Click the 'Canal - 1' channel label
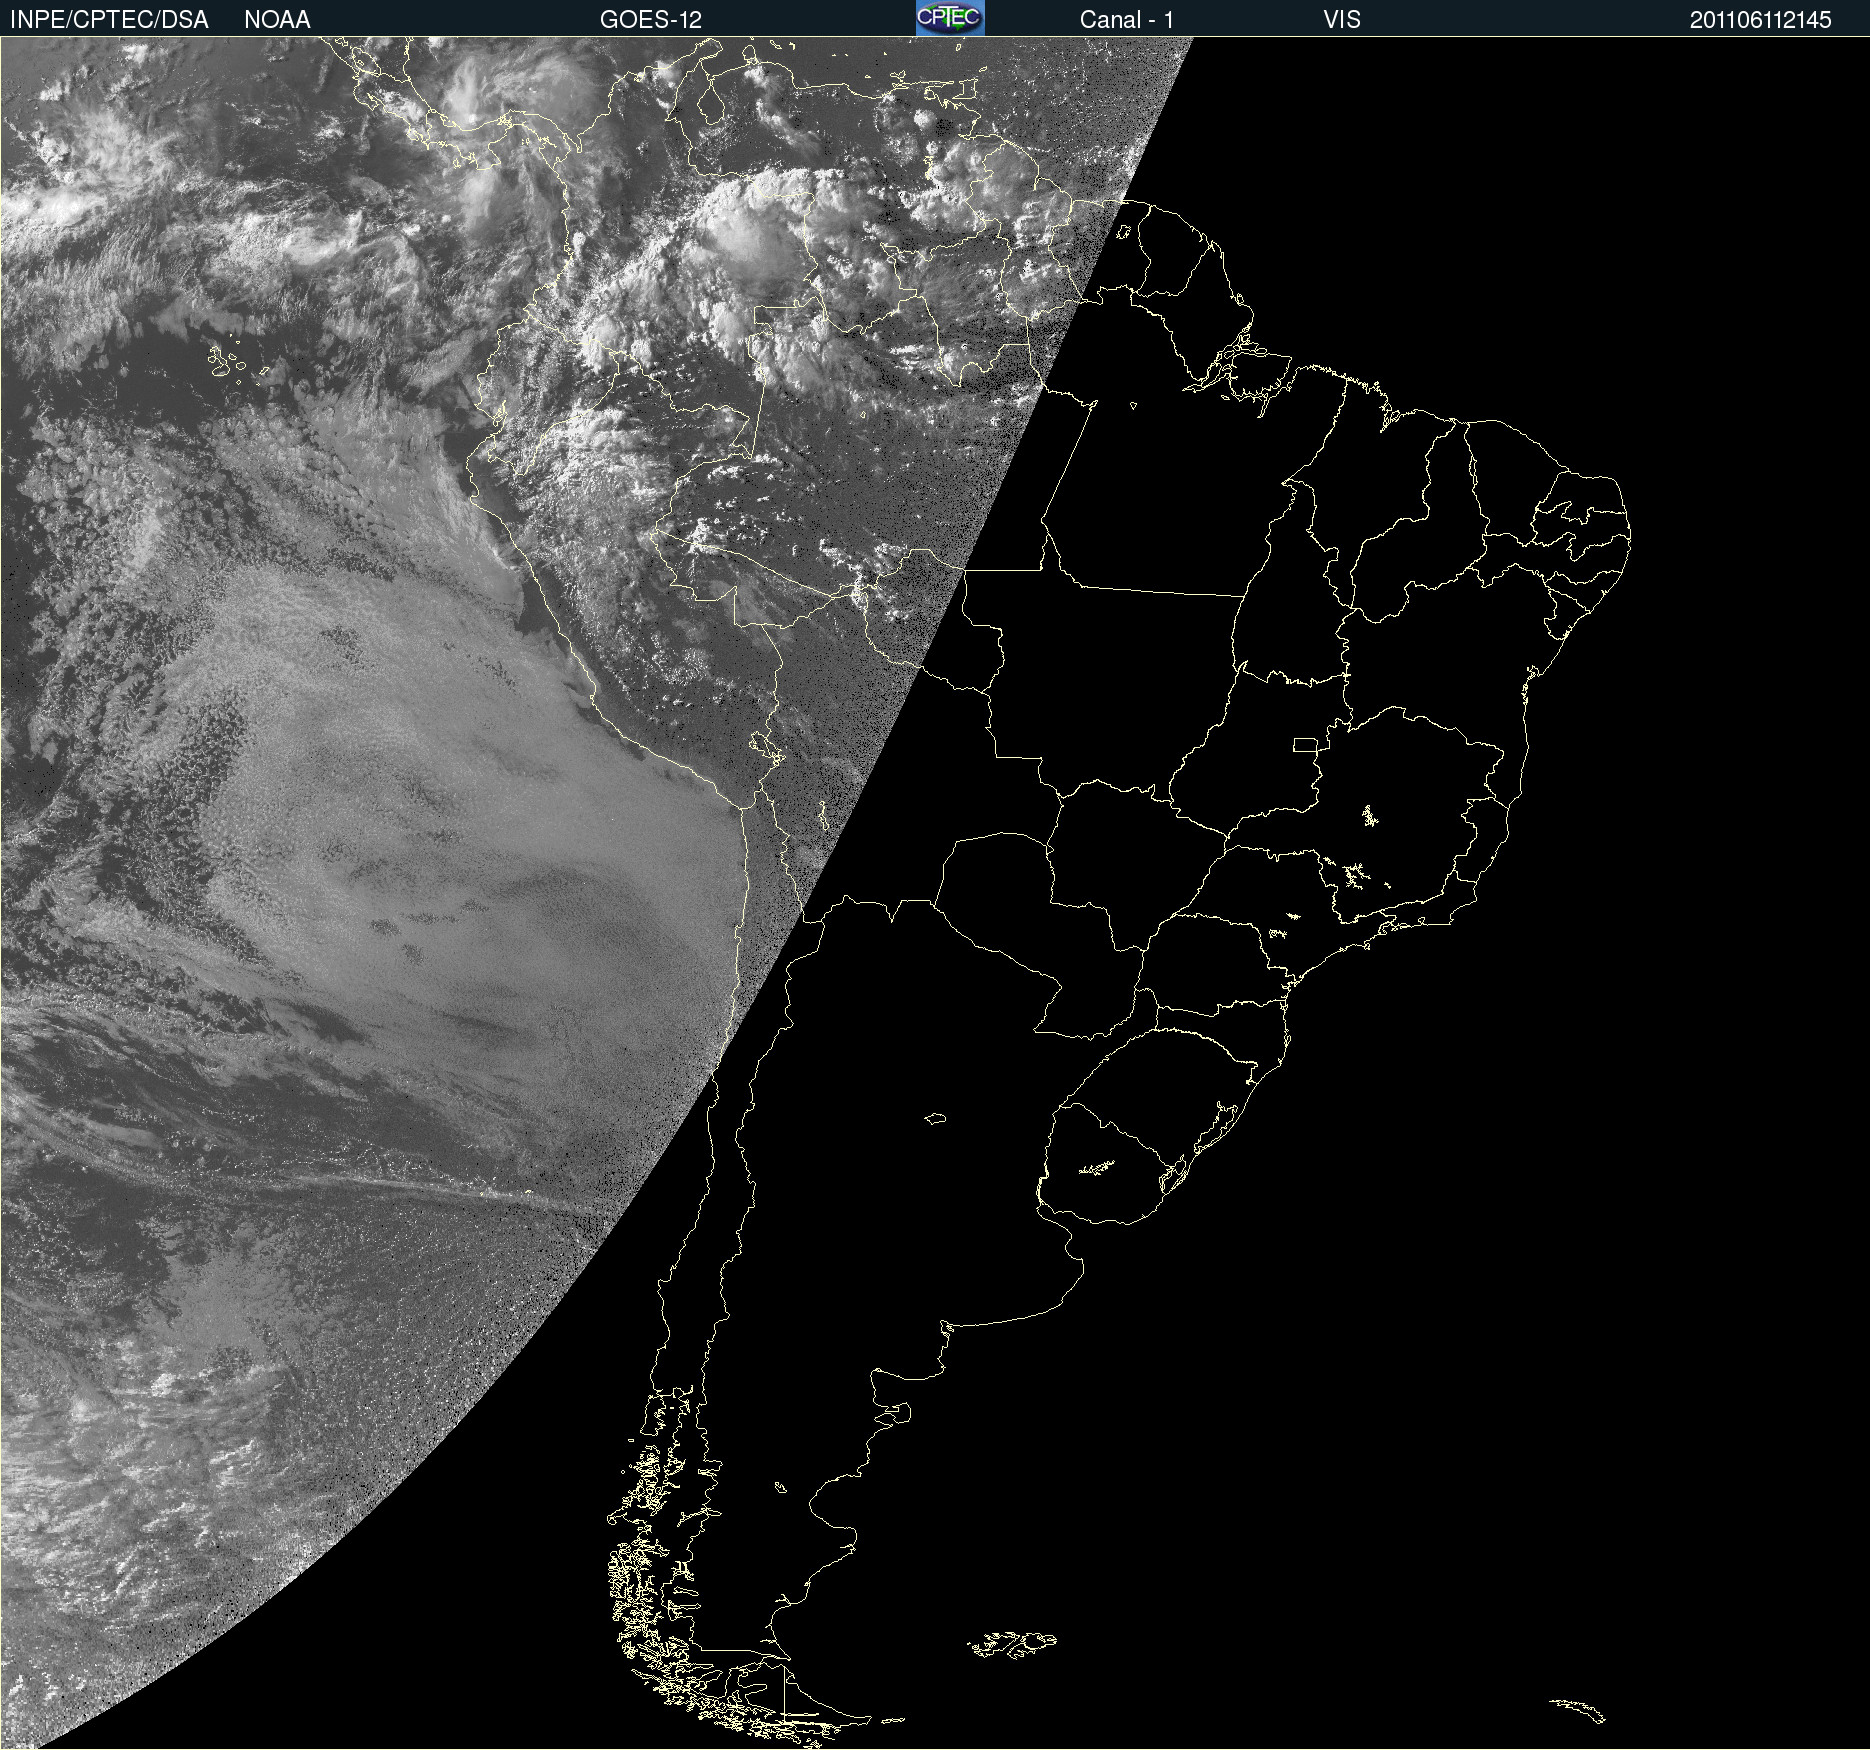 coord(1127,20)
